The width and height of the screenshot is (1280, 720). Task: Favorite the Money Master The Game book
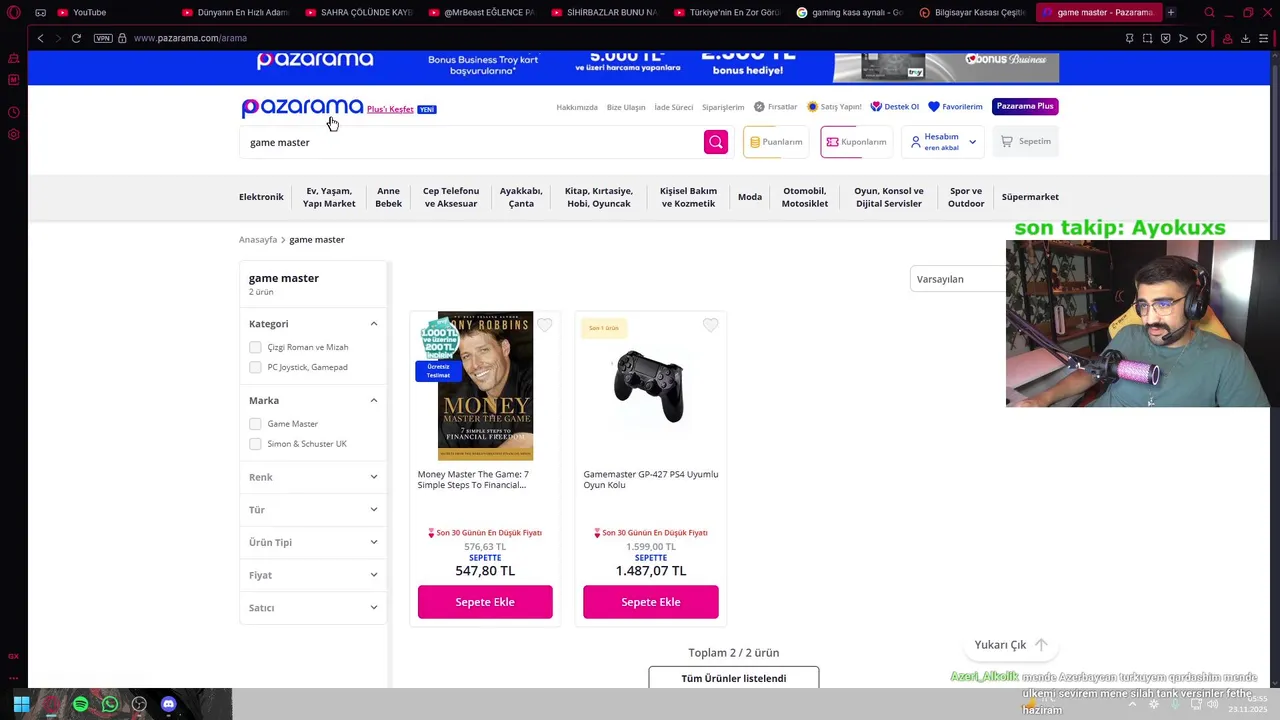(544, 325)
